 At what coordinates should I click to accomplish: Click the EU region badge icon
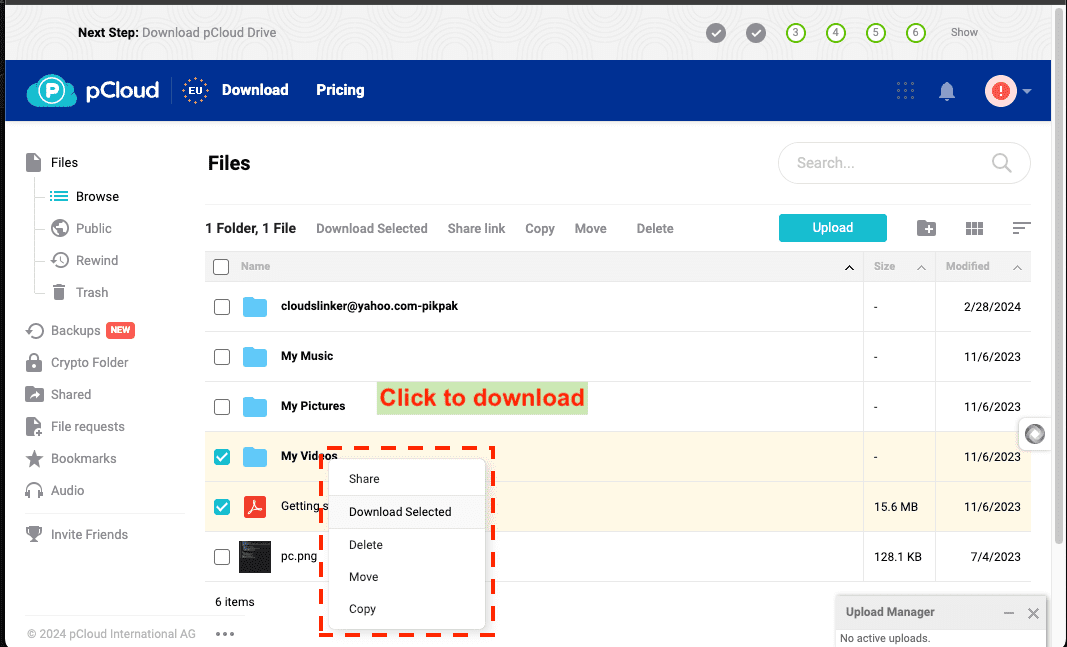point(195,90)
